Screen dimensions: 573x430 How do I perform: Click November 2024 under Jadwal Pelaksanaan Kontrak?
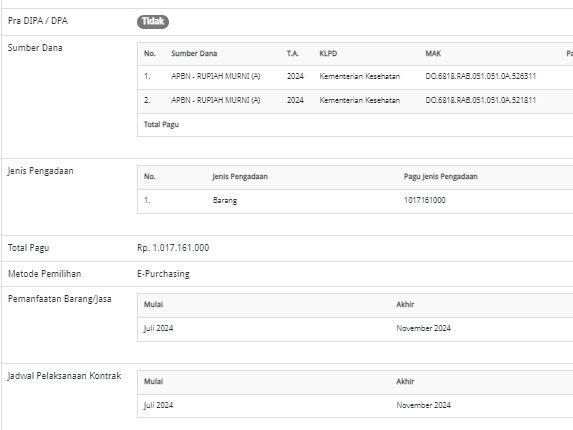click(424, 405)
